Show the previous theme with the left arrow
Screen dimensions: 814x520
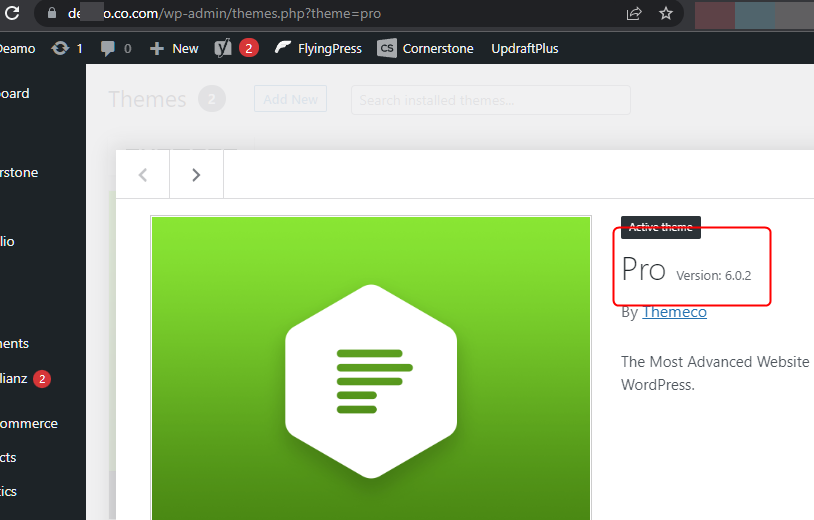(143, 175)
